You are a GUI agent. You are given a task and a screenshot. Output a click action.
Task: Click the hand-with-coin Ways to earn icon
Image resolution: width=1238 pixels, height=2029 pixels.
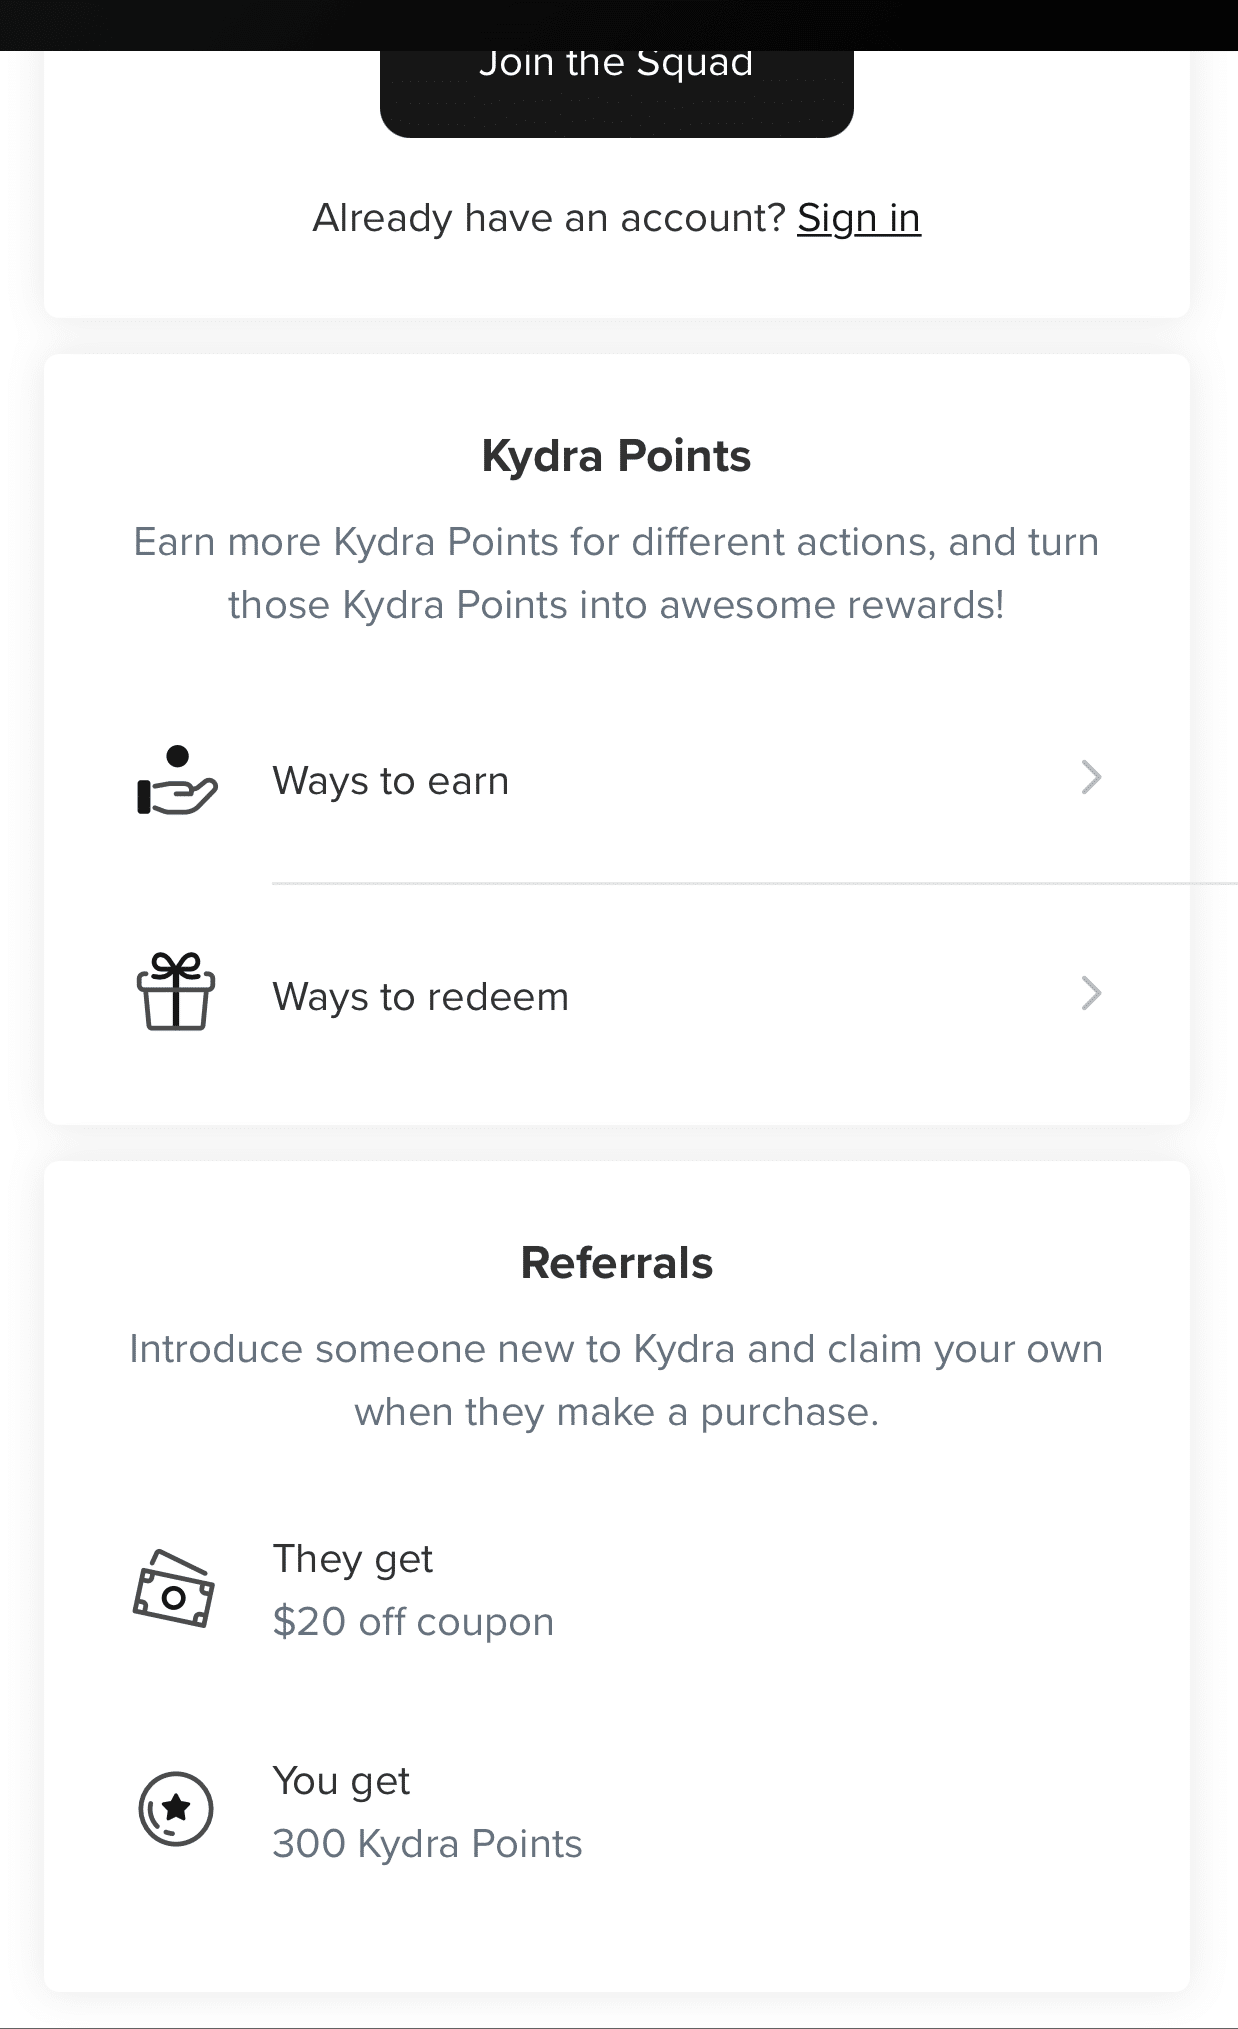click(176, 781)
